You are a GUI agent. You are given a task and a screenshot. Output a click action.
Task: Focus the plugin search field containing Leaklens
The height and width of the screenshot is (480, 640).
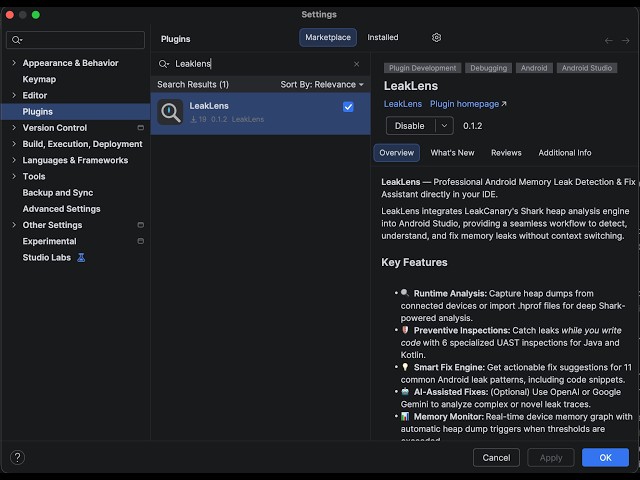(260, 64)
